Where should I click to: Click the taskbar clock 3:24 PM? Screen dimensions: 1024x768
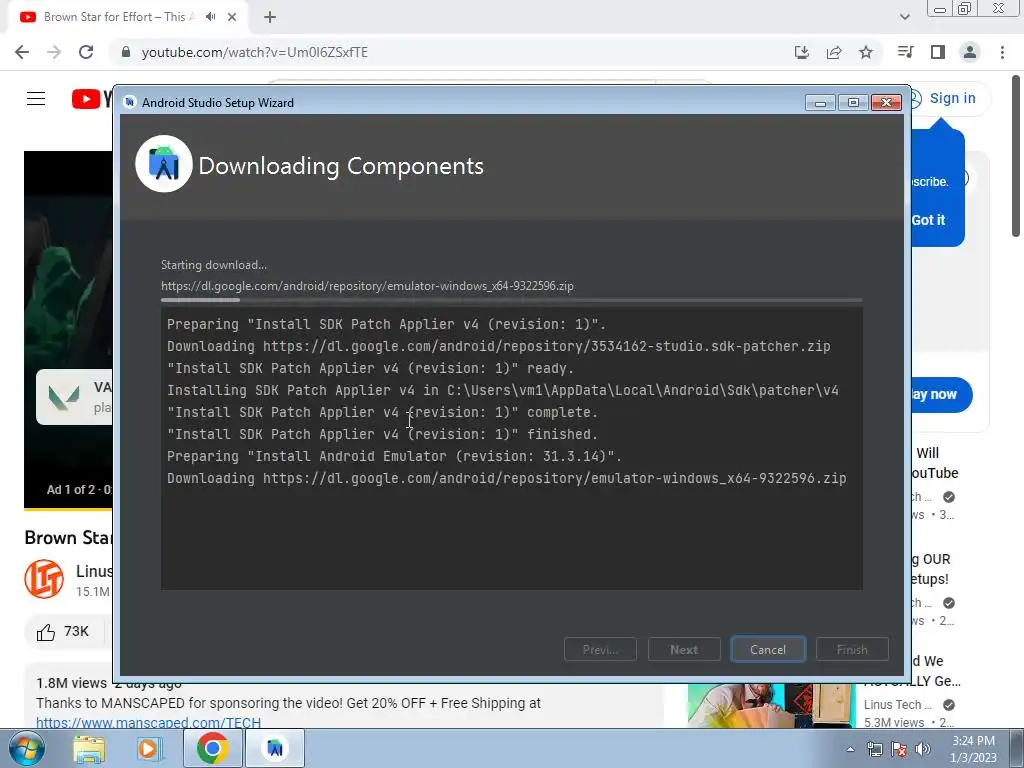pyautogui.click(x=973, y=749)
